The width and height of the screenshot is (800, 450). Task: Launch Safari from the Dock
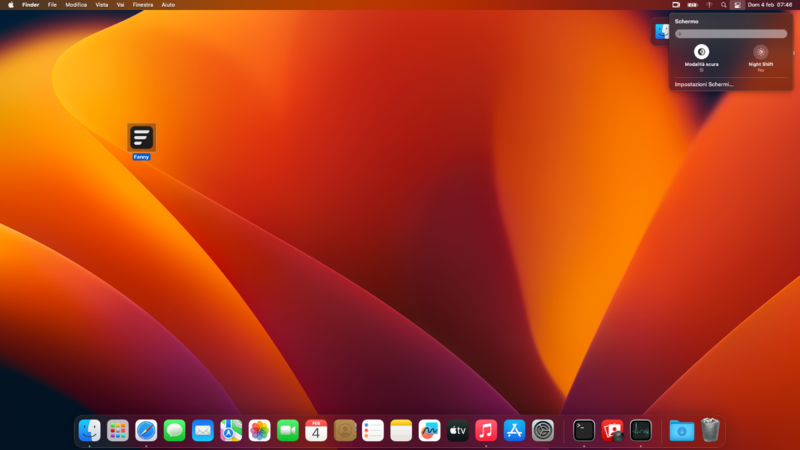[146, 430]
